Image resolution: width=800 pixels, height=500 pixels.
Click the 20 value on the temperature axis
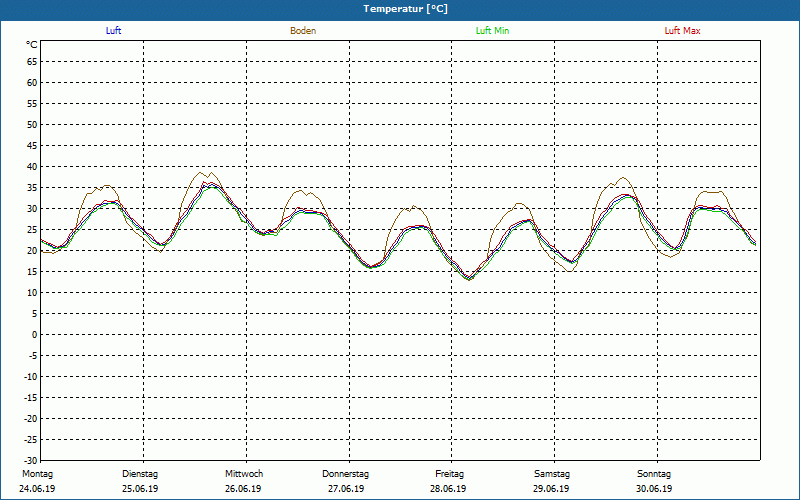pyautogui.click(x=32, y=251)
